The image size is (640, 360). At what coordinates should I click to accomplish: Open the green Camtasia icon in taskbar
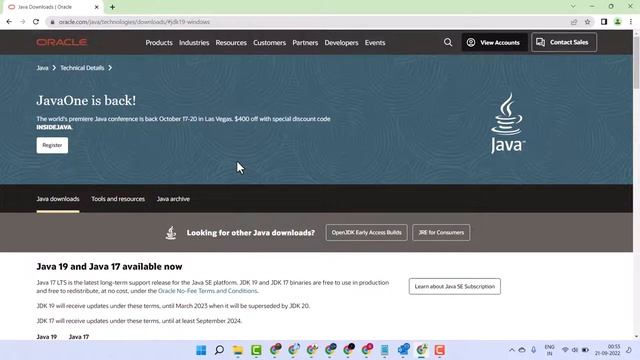tap(256, 350)
